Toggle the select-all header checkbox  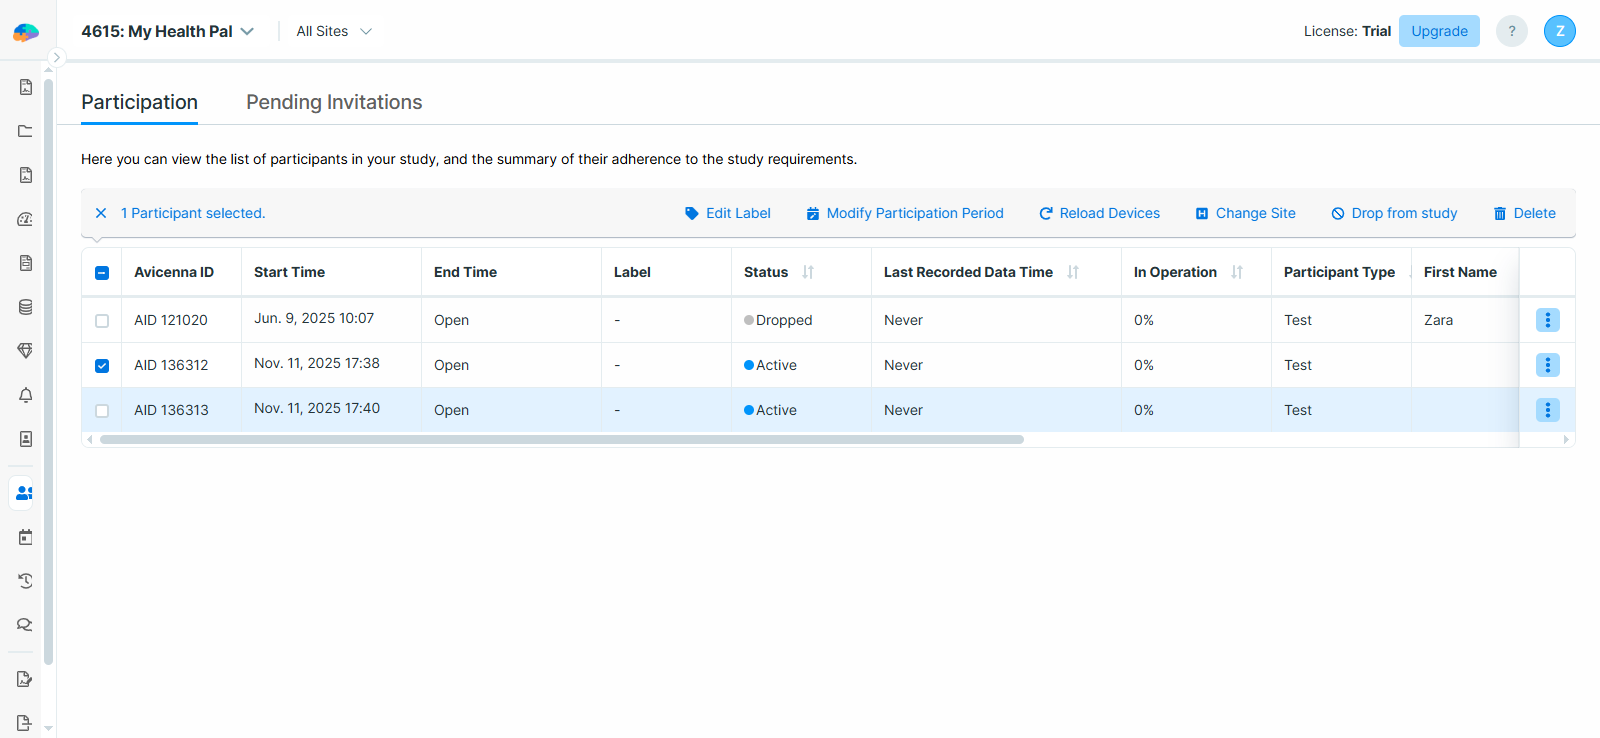(x=102, y=273)
